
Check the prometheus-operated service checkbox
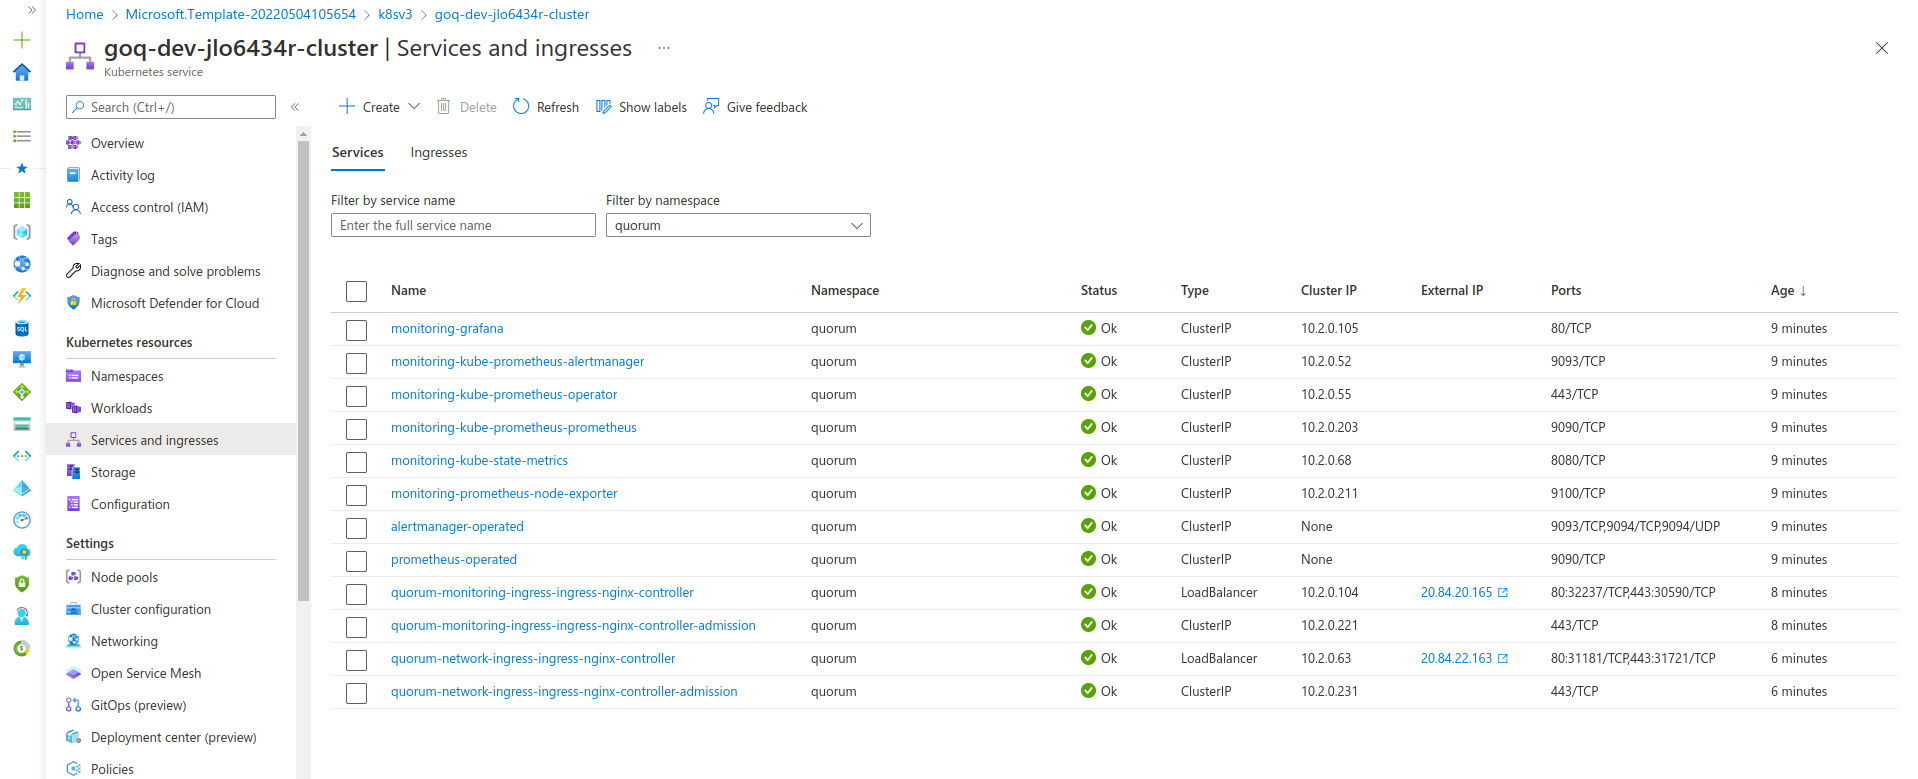(x=356, y=560)
